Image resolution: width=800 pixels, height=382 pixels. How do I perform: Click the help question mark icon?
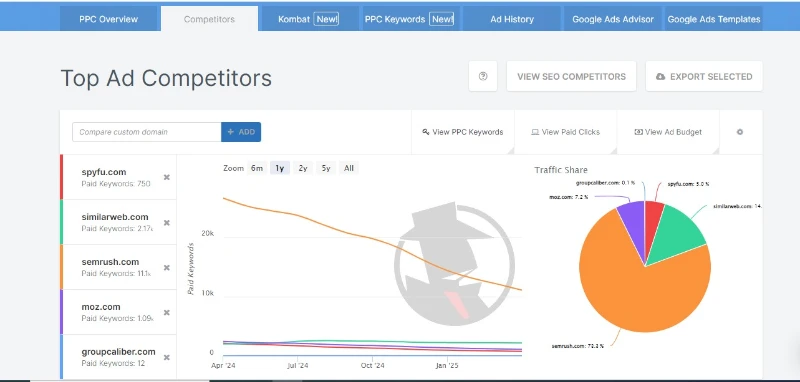(x=483, y=77)
